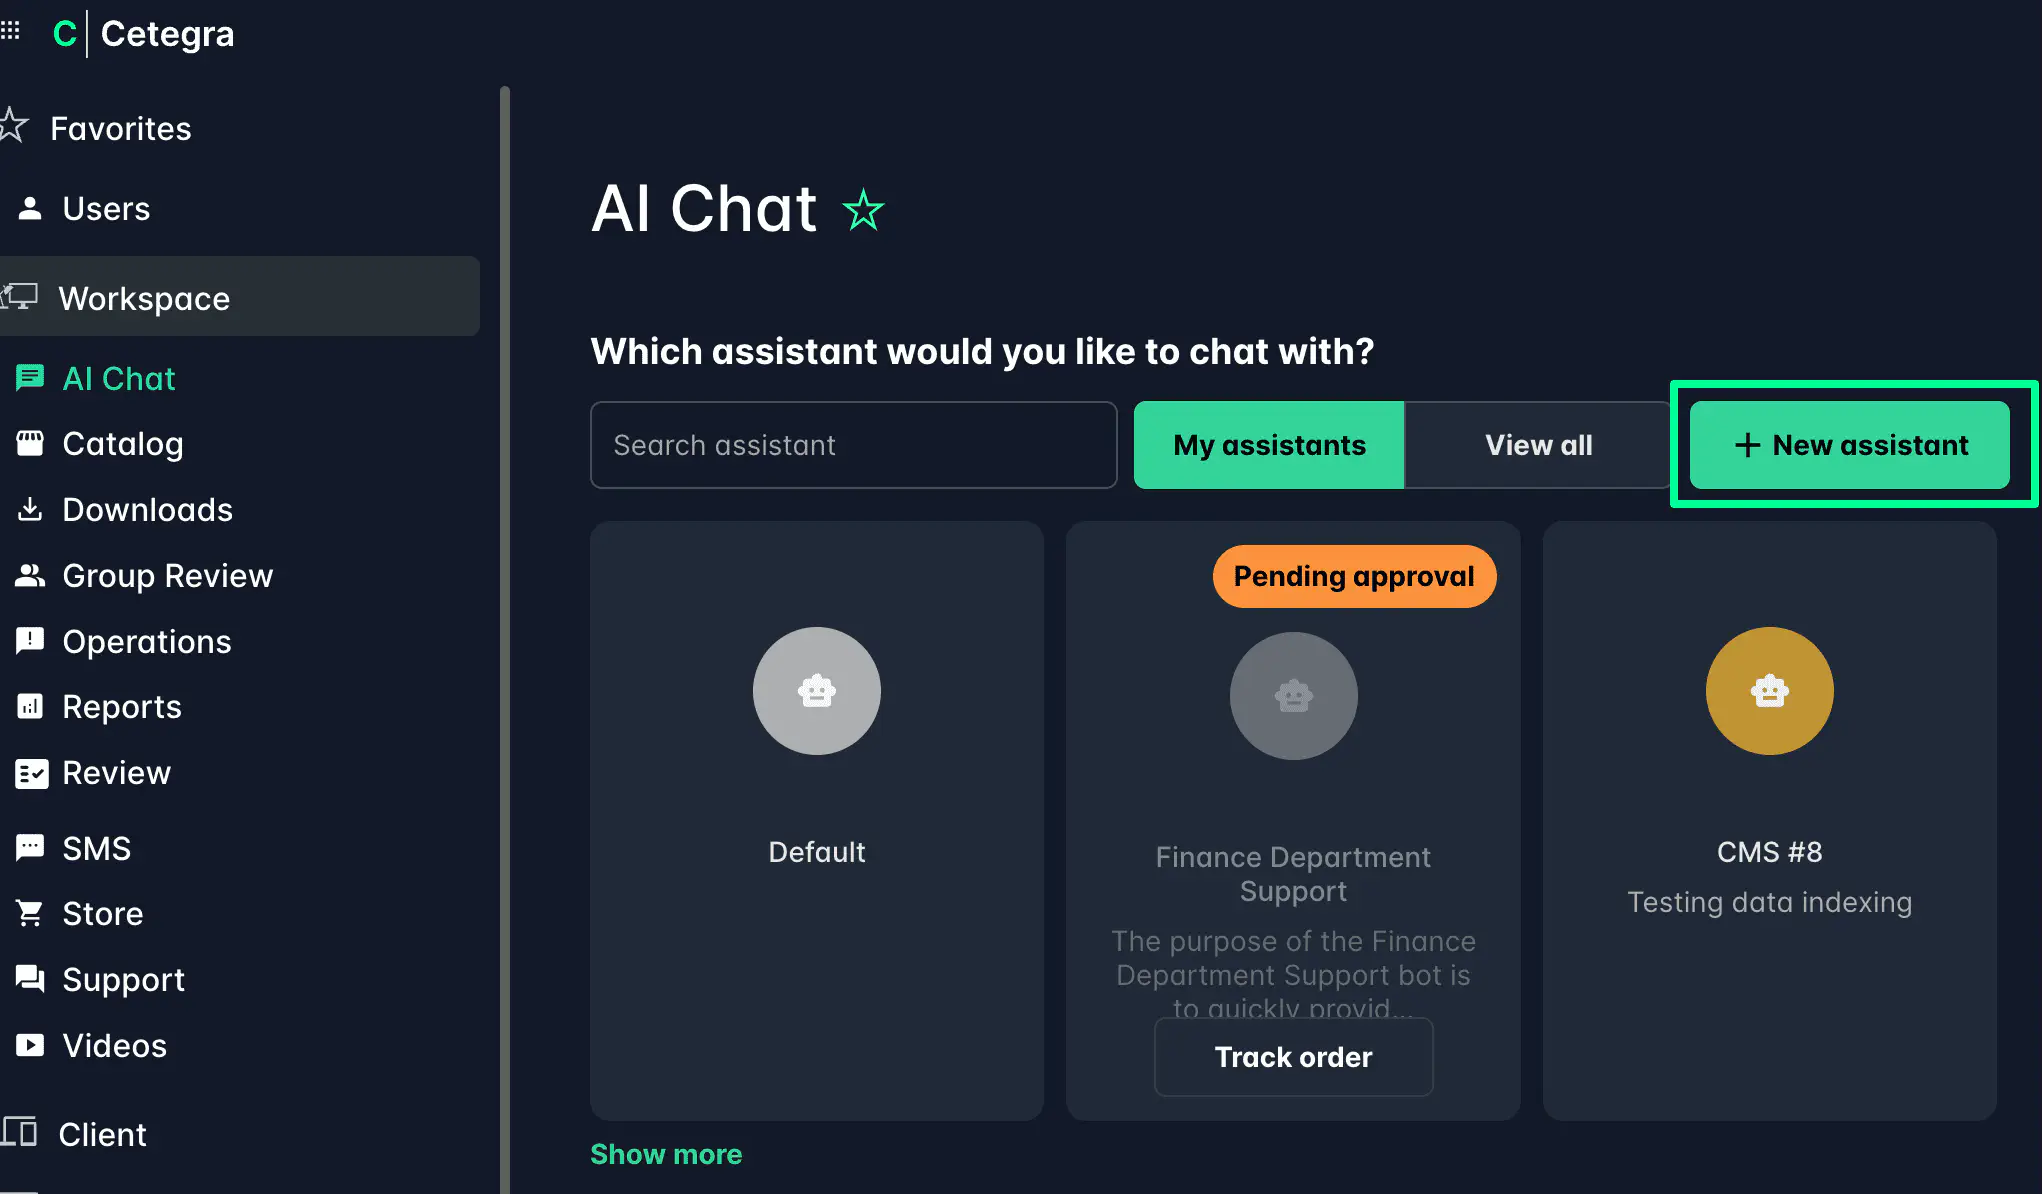
Task: Click the Search assistant field
Action: point(853,445)
